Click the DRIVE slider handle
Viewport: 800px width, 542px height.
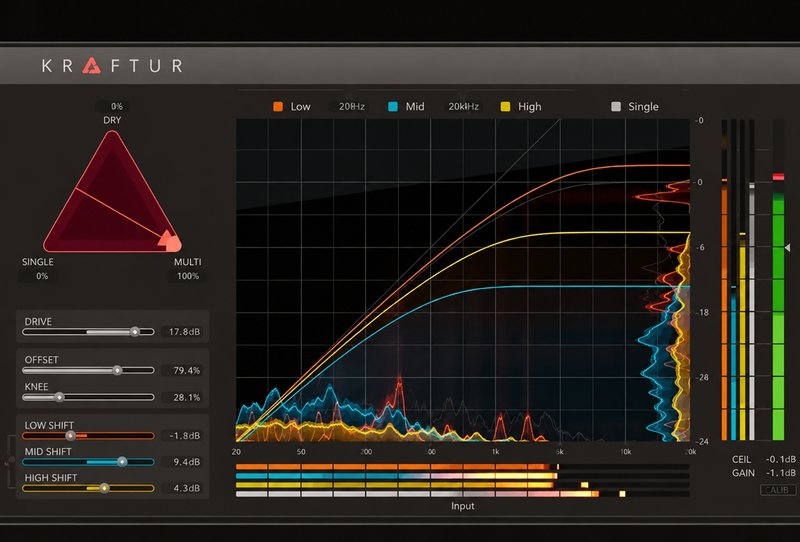click(135, 332)
